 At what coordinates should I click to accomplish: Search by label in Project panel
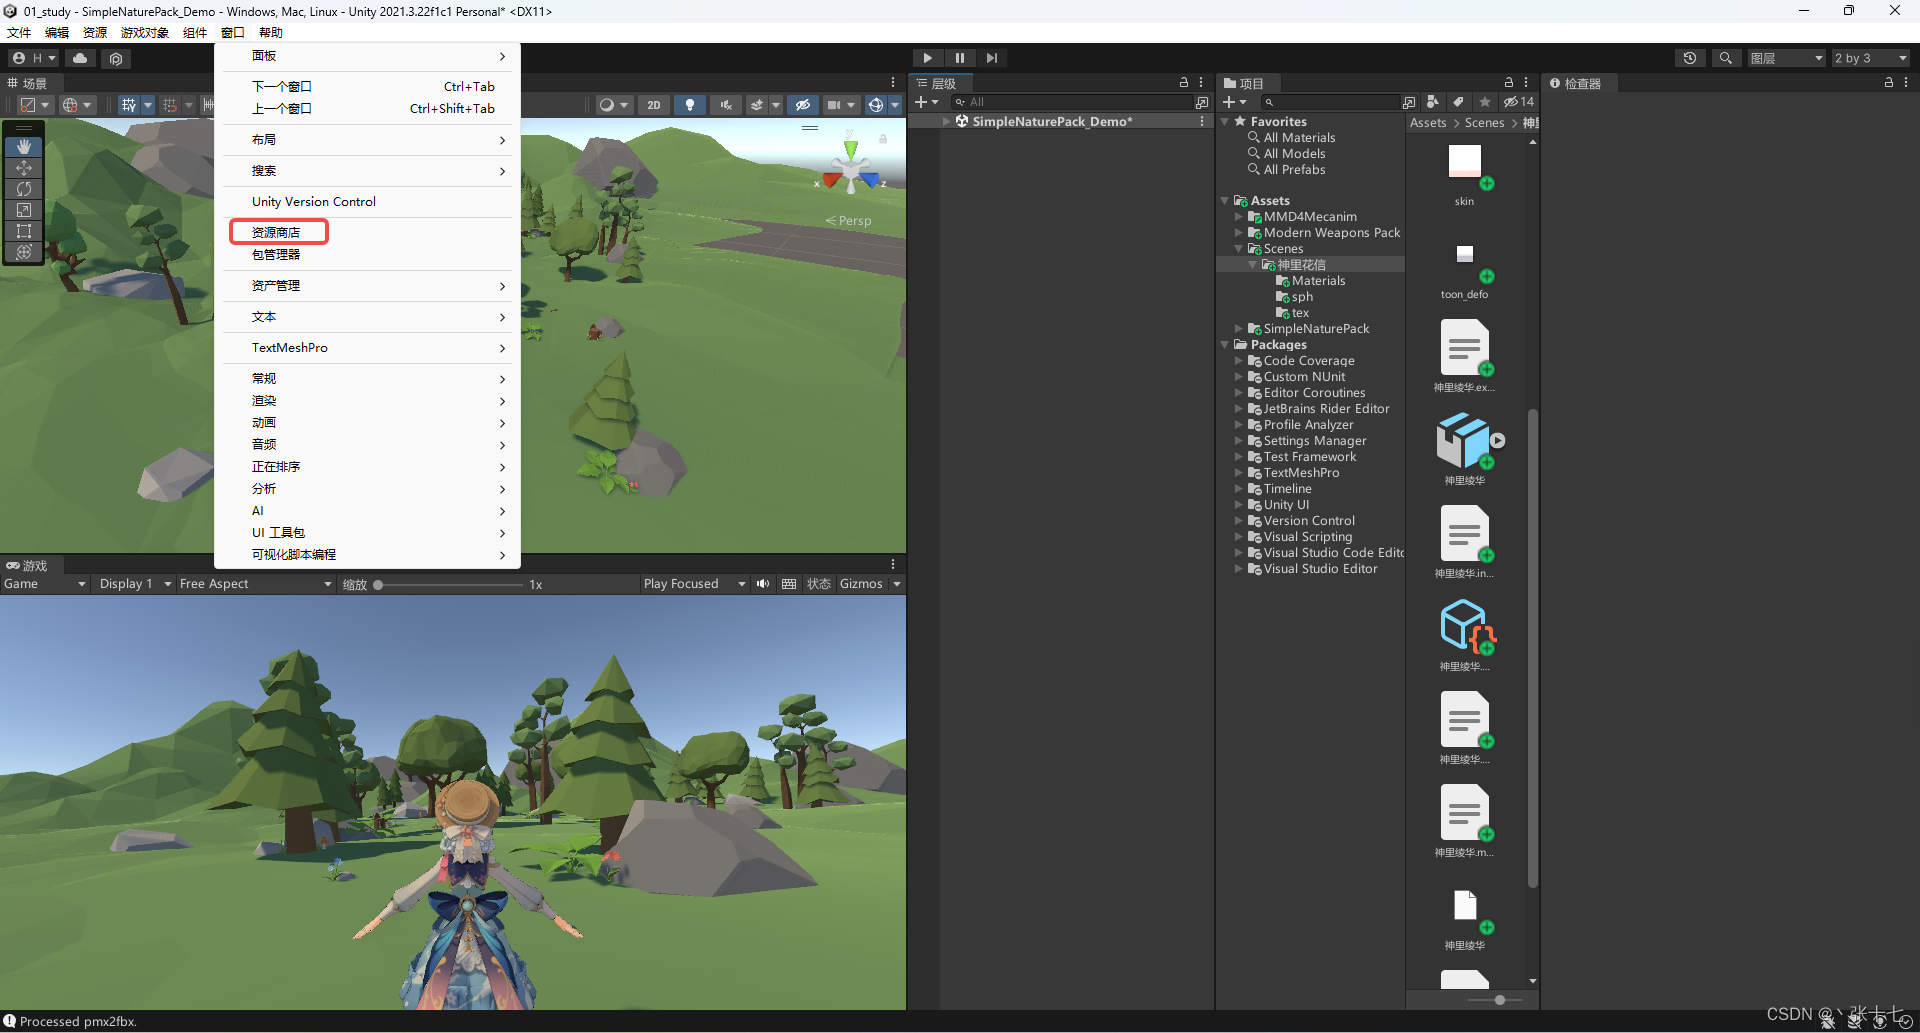coord(1459,102)
